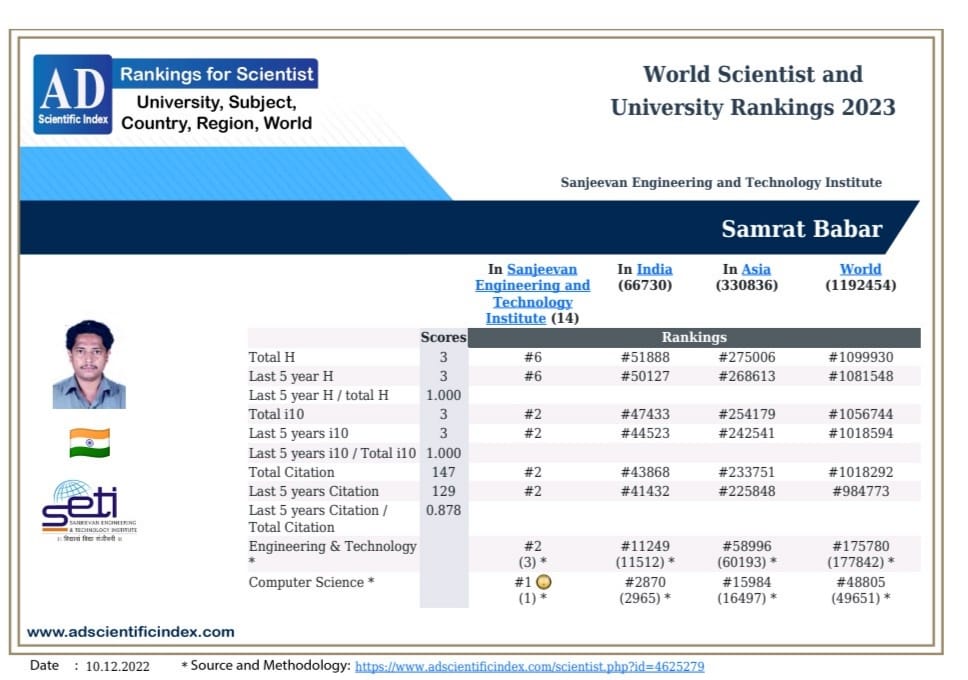Screen dimensions: 968x680
Task: Click India rank #51888 for Total H
Action: [645, 357]
